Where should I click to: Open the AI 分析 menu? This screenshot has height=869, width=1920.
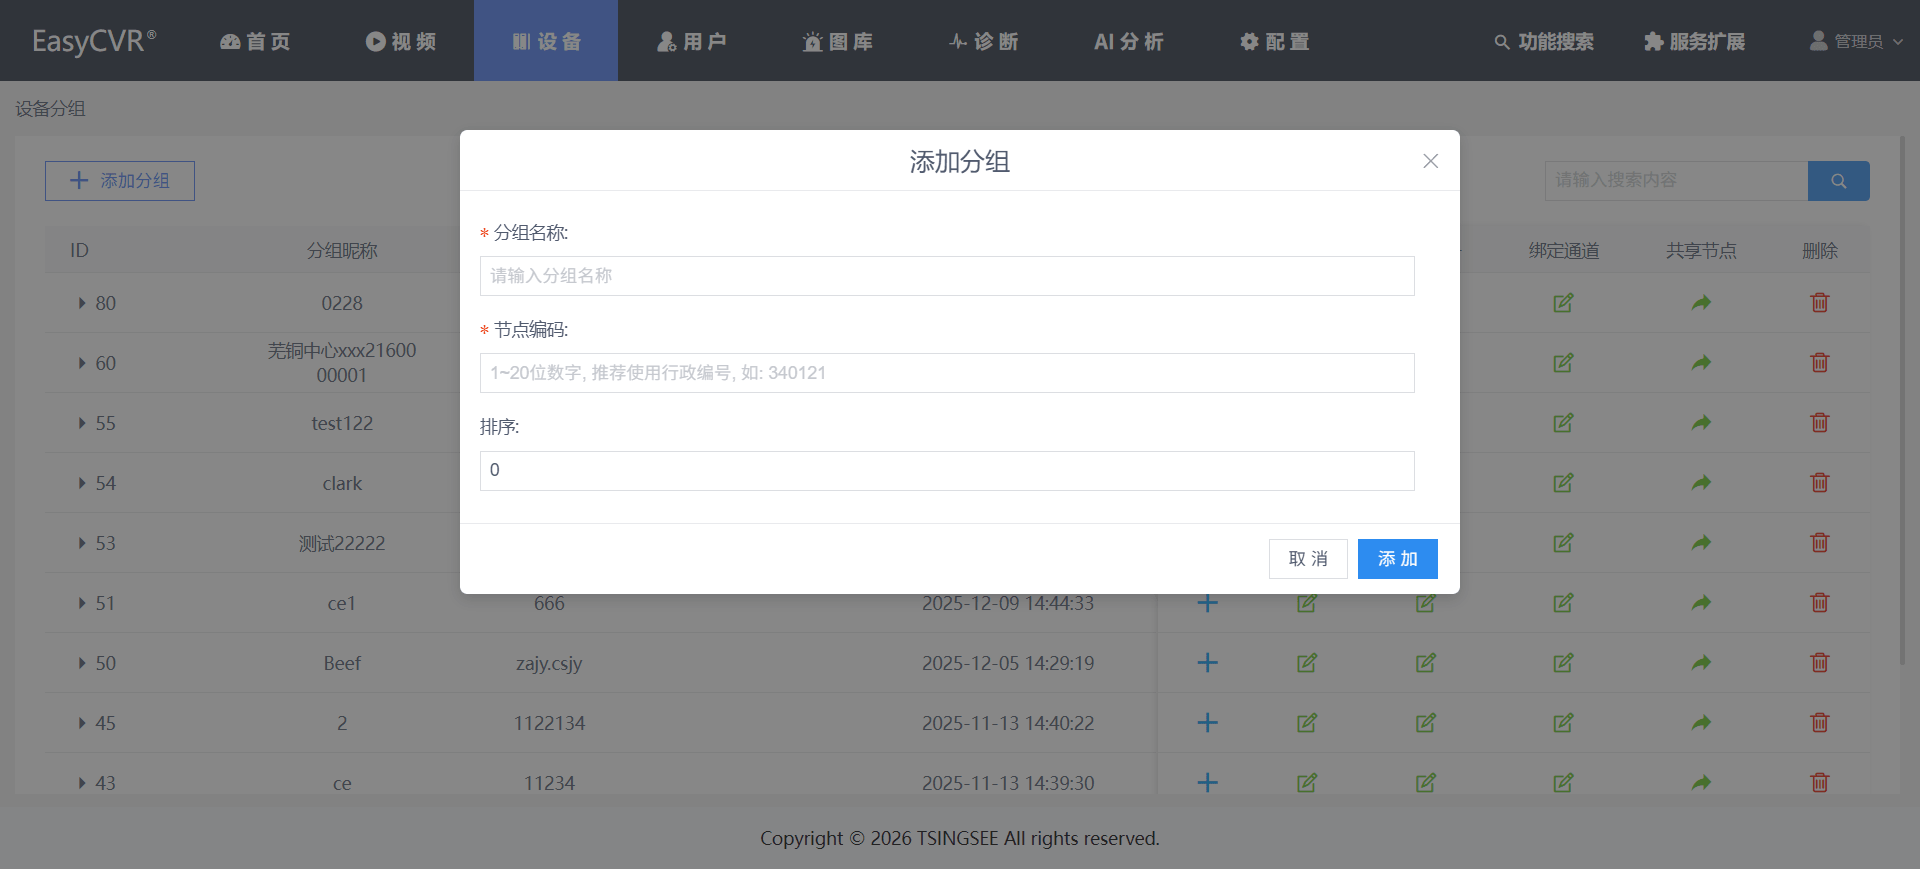click(1128, 41)
